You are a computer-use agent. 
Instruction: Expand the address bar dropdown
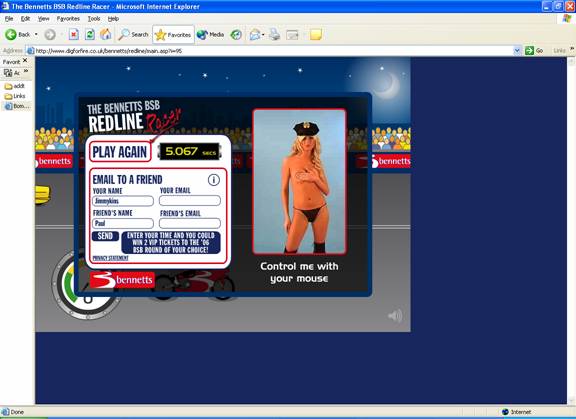(517, 51)
